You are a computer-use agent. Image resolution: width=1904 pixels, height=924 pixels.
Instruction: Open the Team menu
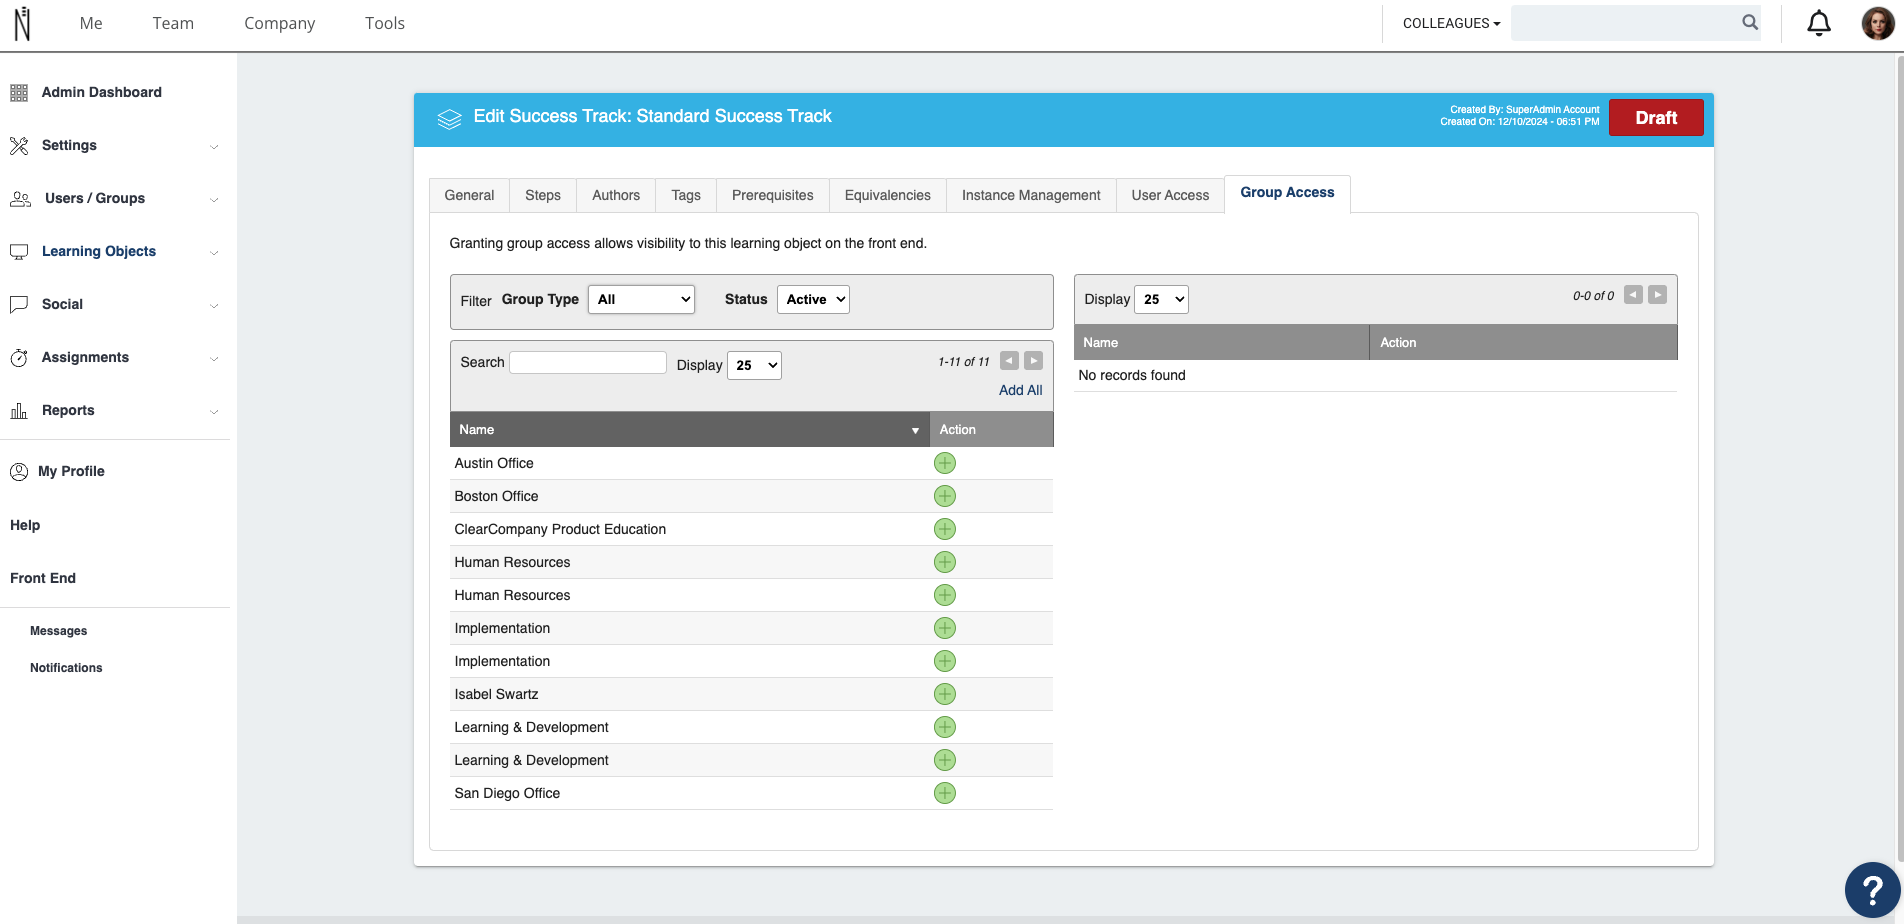pos(173,23)
